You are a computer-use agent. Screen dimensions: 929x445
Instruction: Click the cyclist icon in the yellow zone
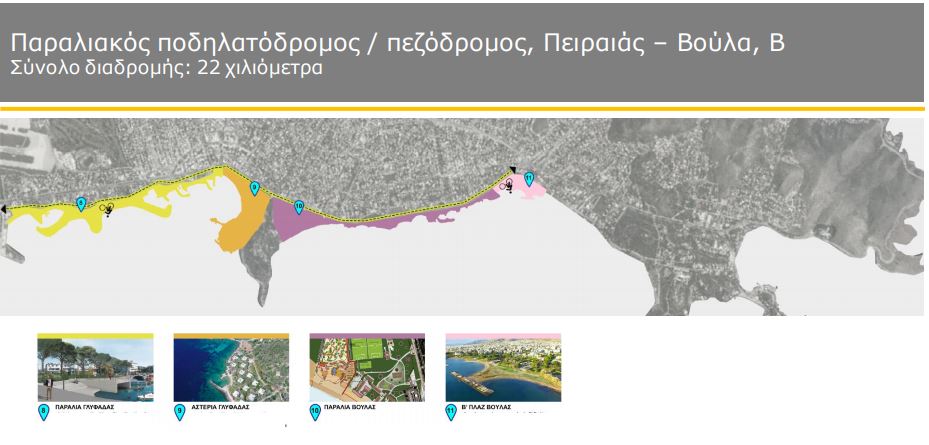[106, 209]
